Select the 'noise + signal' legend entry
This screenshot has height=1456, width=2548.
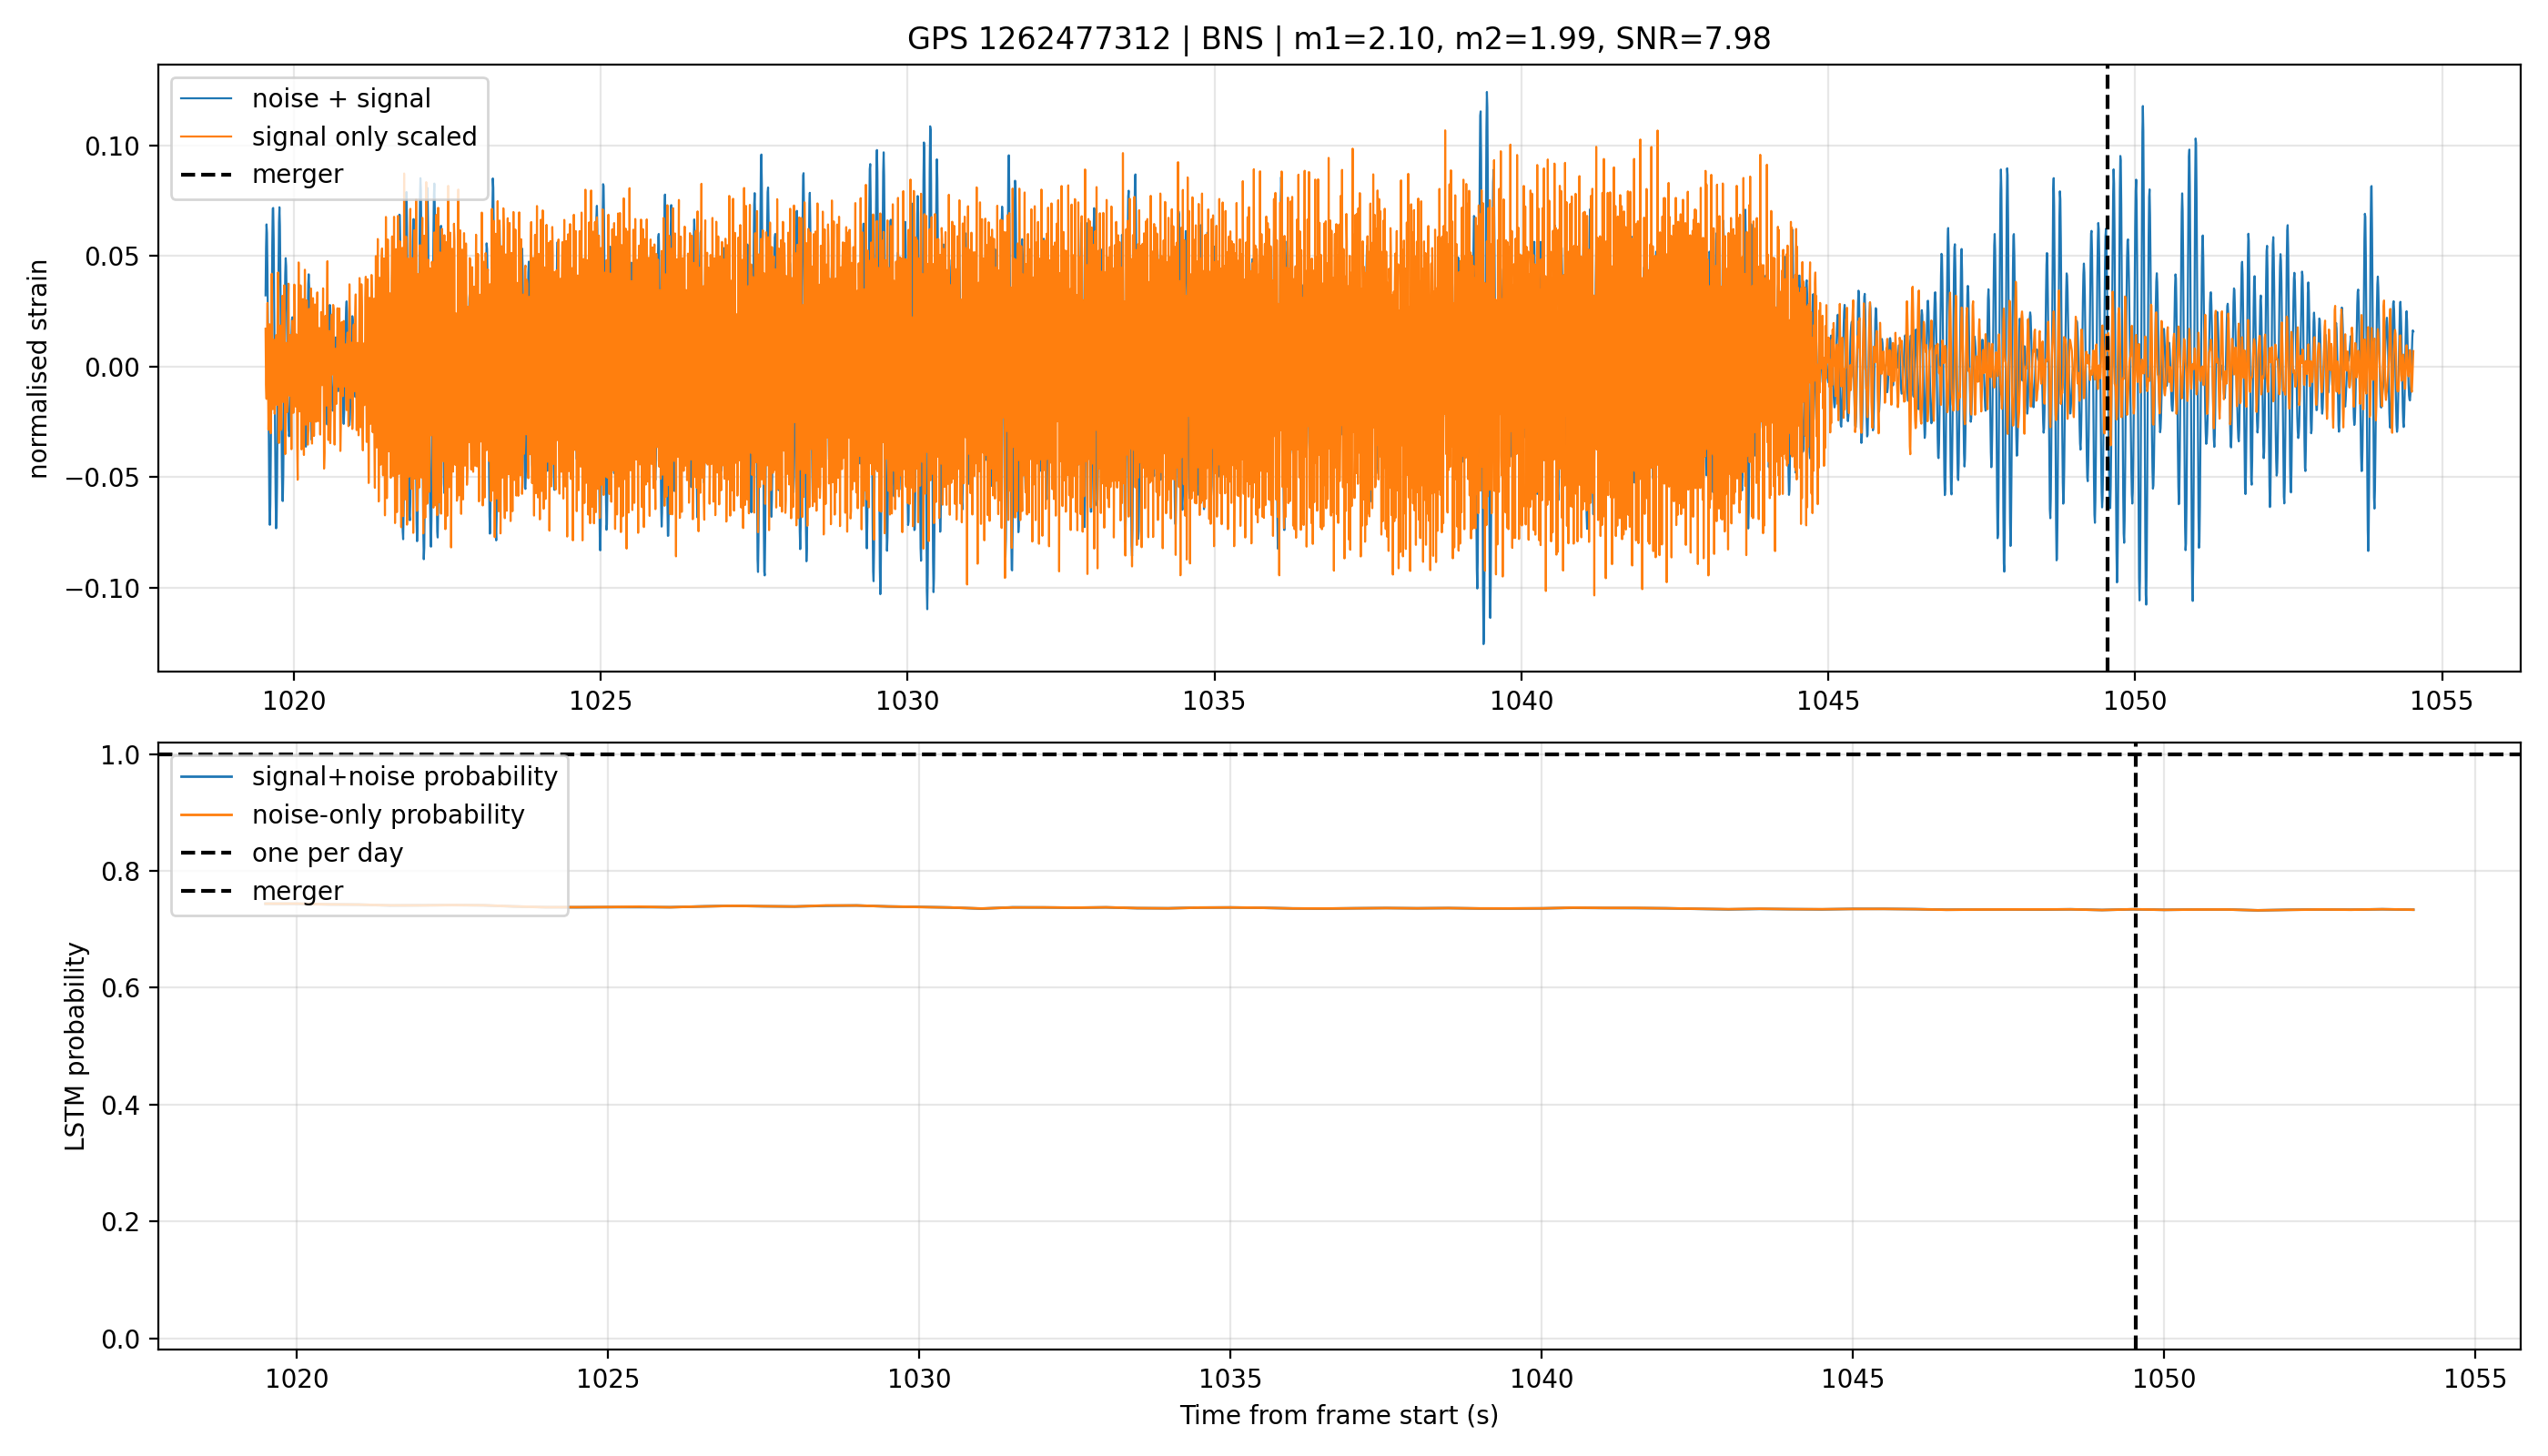tap(341, 99)
